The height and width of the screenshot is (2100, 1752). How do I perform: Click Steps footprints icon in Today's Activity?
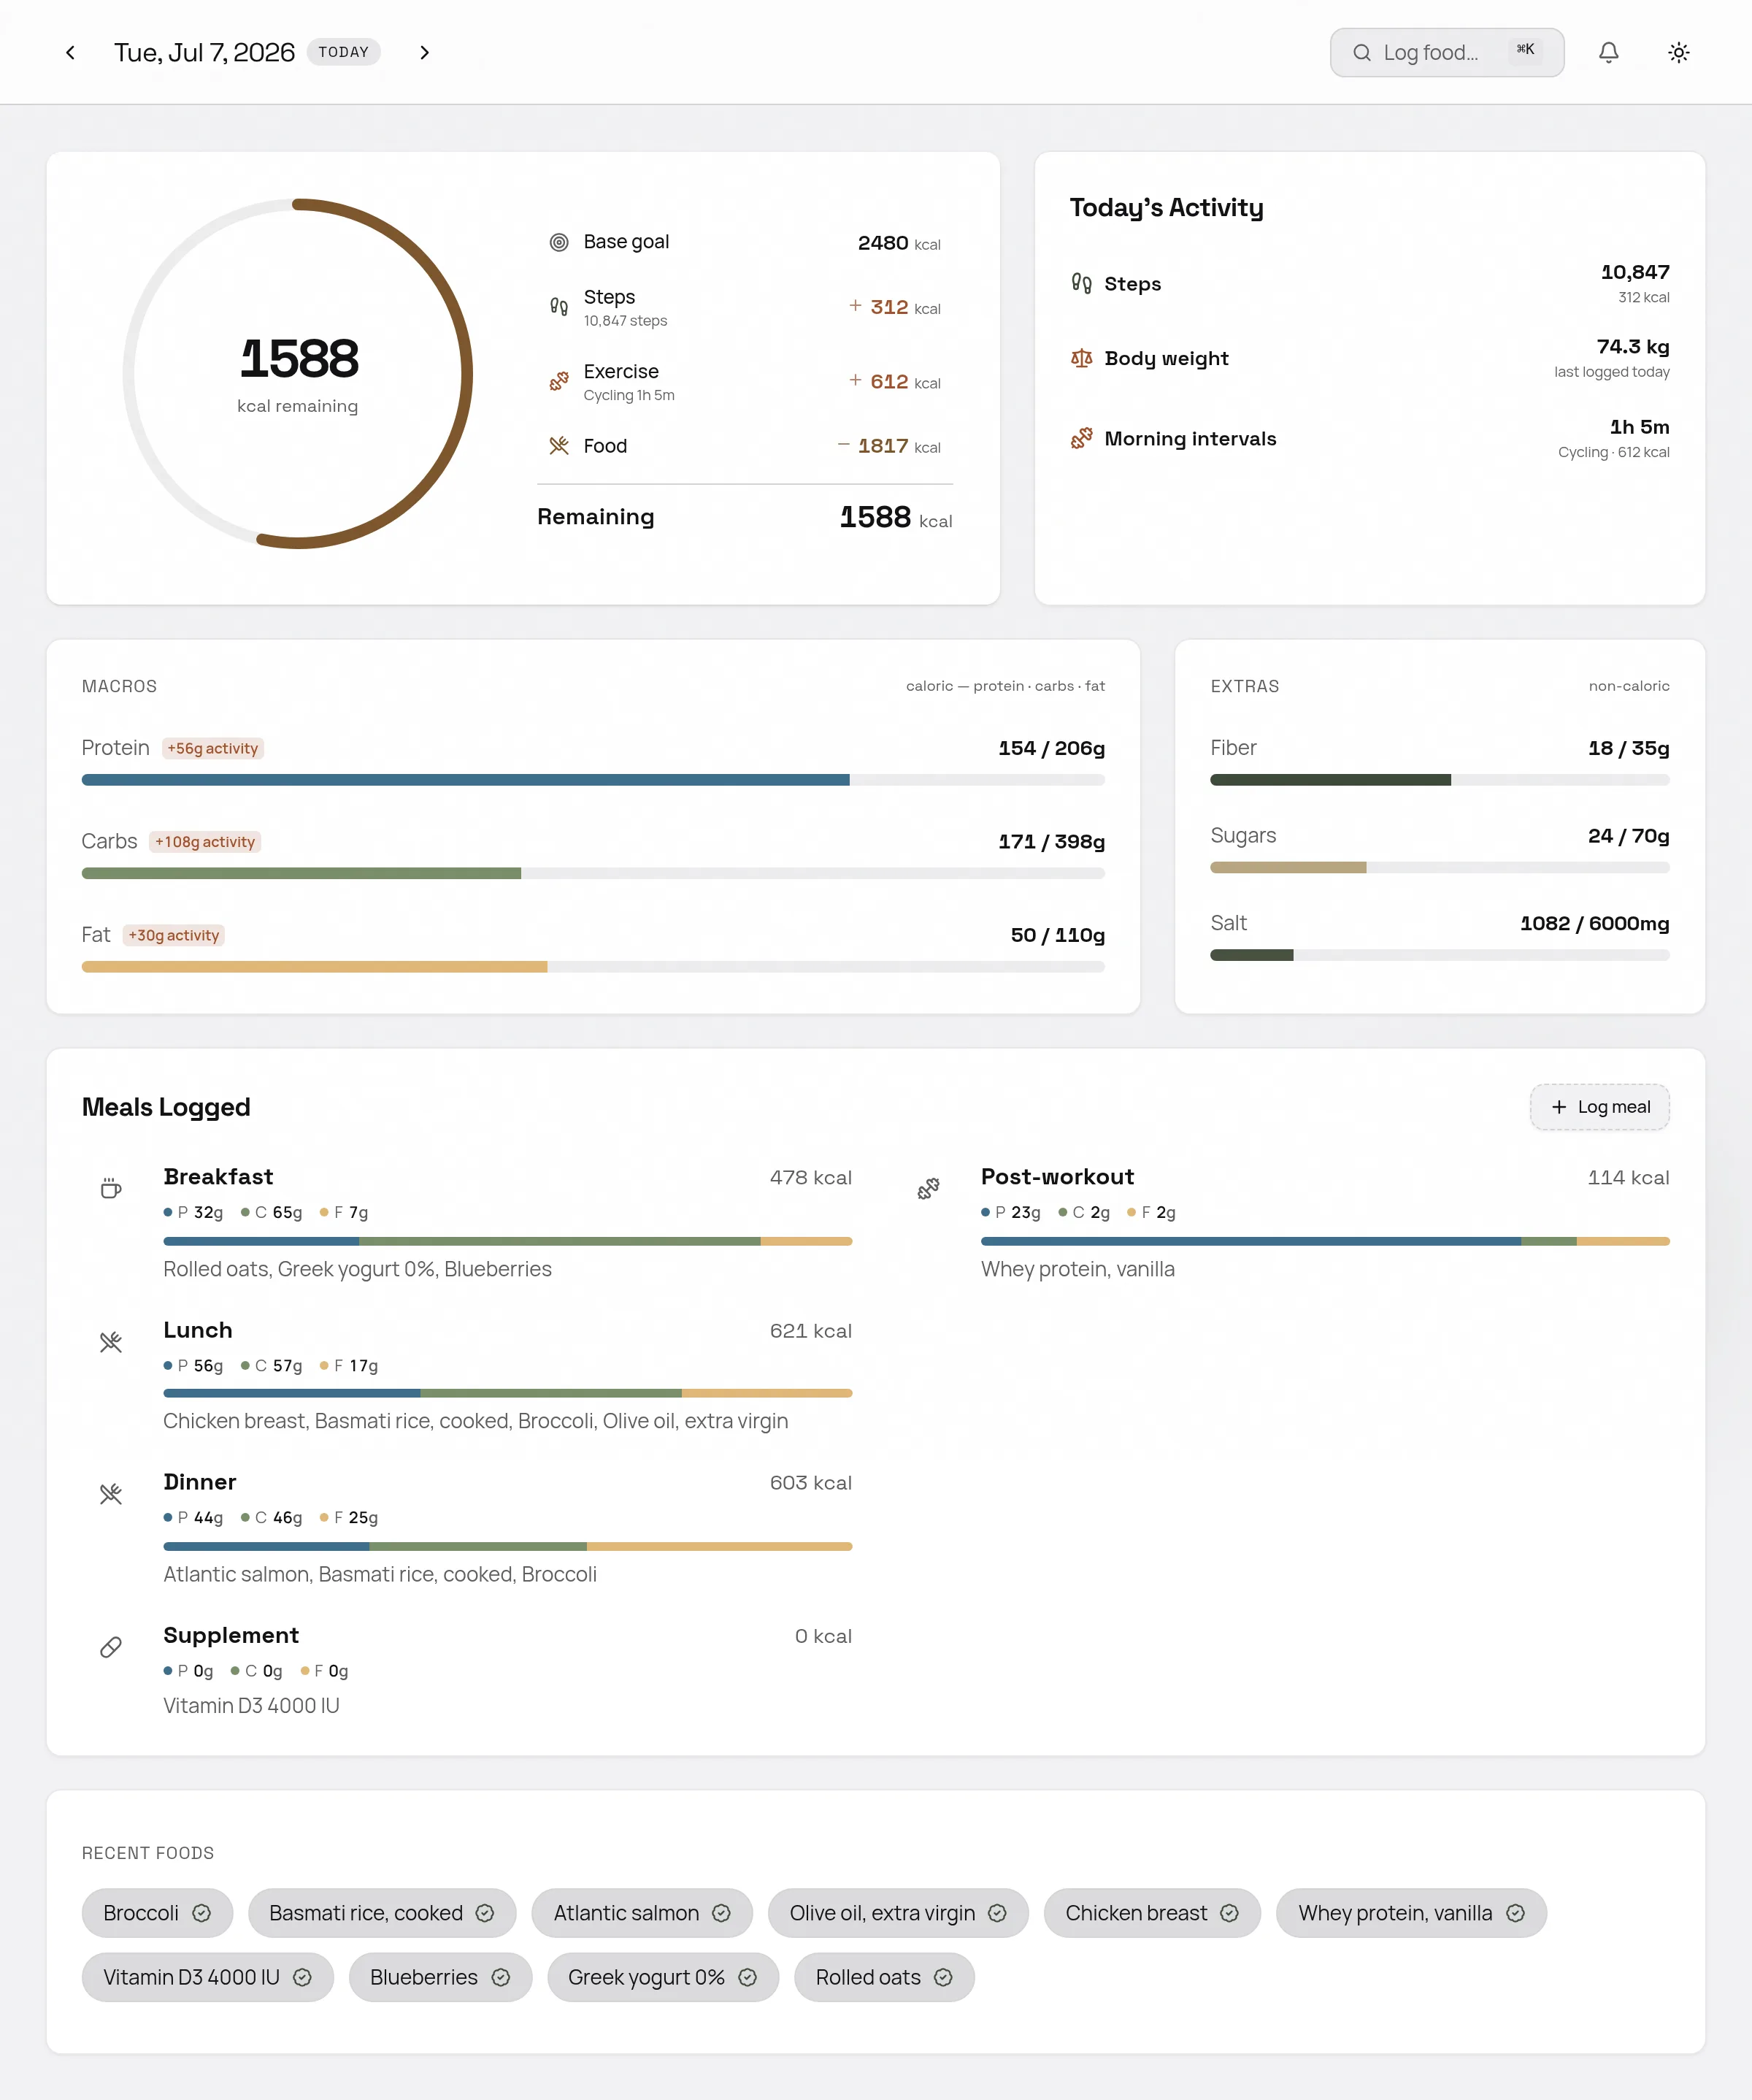pyautogui.click(x=1081, y=283)
